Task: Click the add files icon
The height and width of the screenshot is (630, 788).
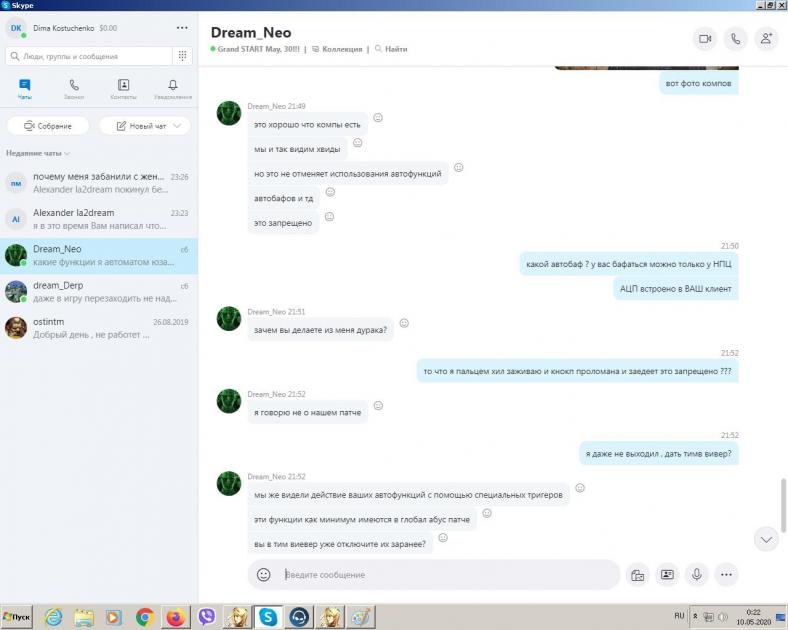Action: [x=637, y=575]
